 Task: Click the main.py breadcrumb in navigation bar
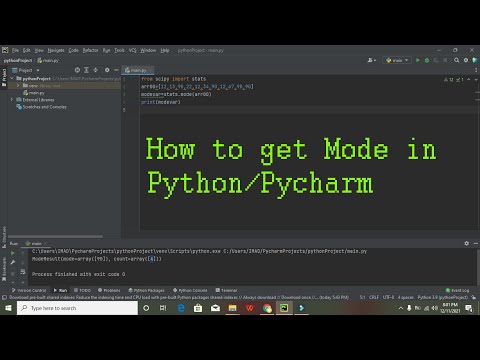click(x=48, y=60)
